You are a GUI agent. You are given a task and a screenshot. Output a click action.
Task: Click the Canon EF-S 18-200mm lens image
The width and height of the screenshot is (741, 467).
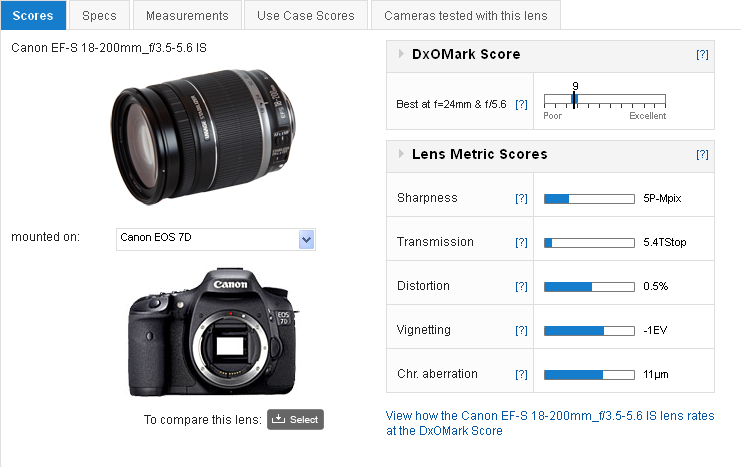tap(203, 137)
